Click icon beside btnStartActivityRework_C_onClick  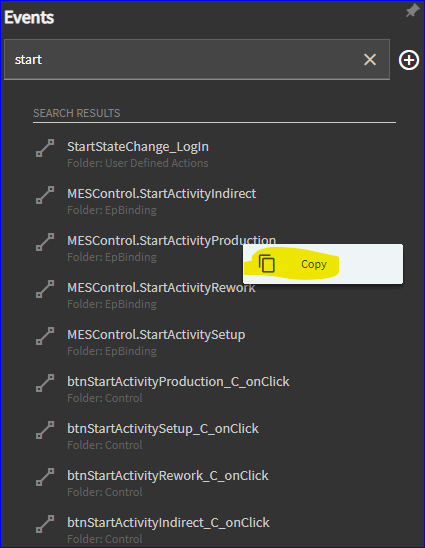click(x=45, y=477)
